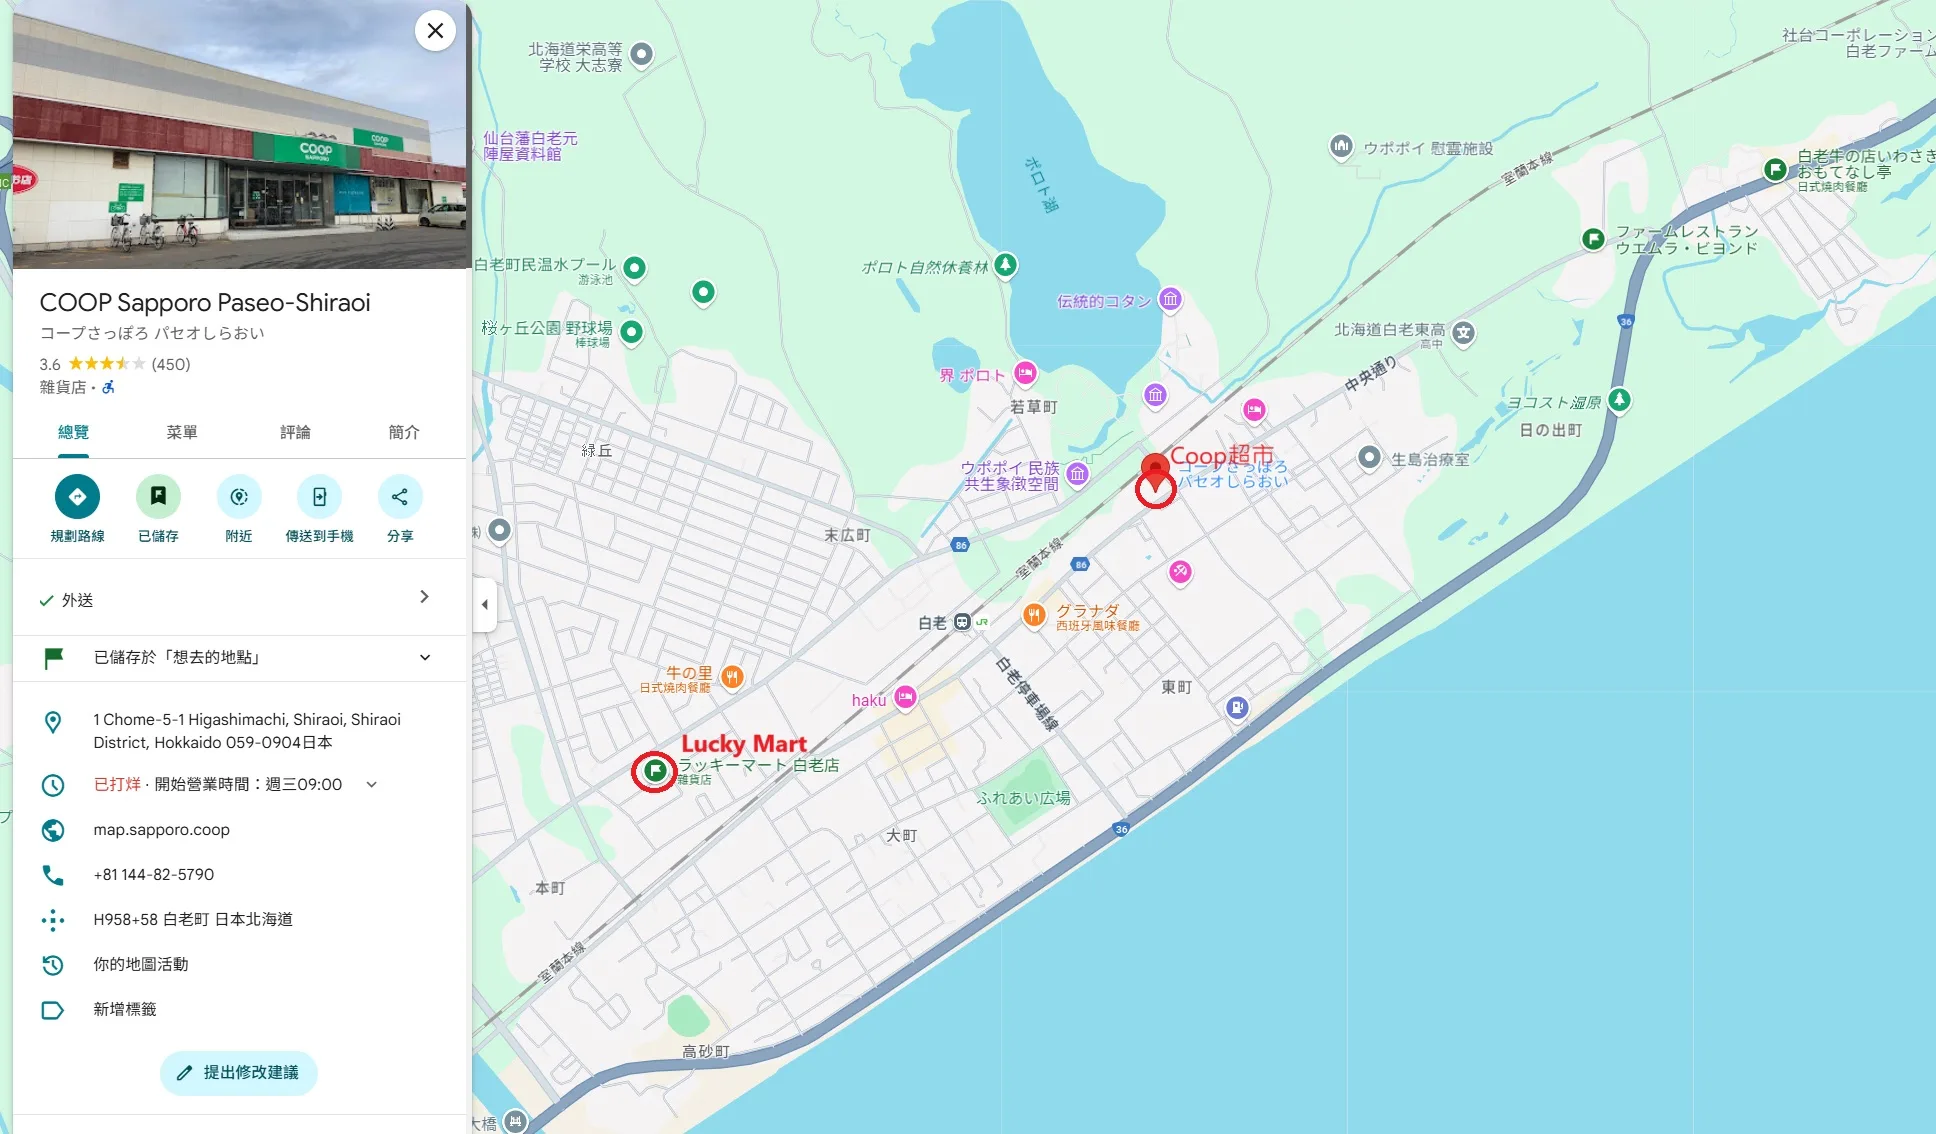
Task: Open the COOP store photo
Action: (240, 134)
